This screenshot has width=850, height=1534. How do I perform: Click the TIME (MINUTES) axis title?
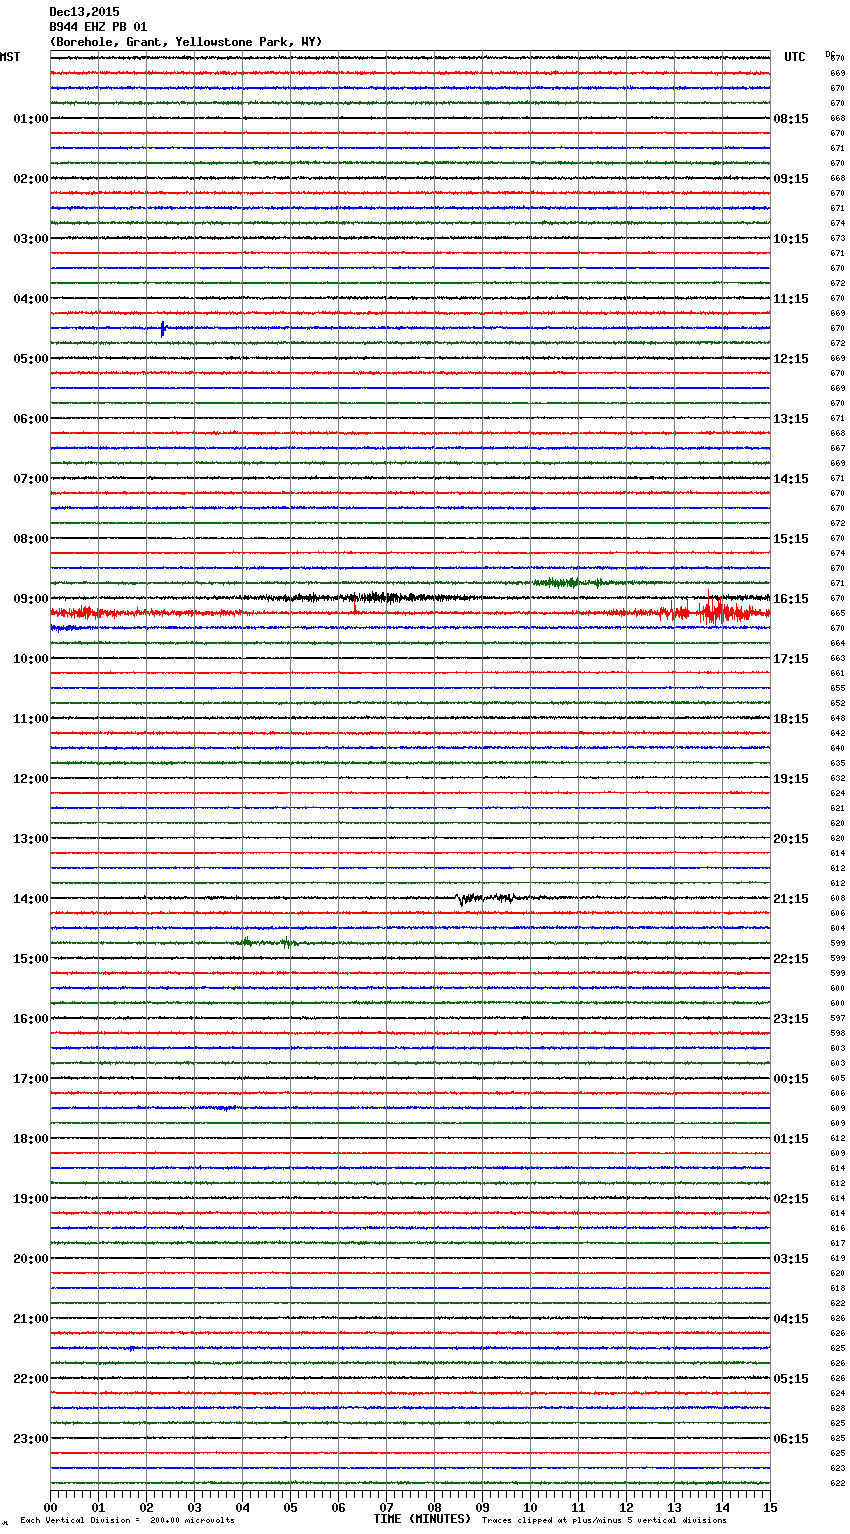tap(422, 1519)
